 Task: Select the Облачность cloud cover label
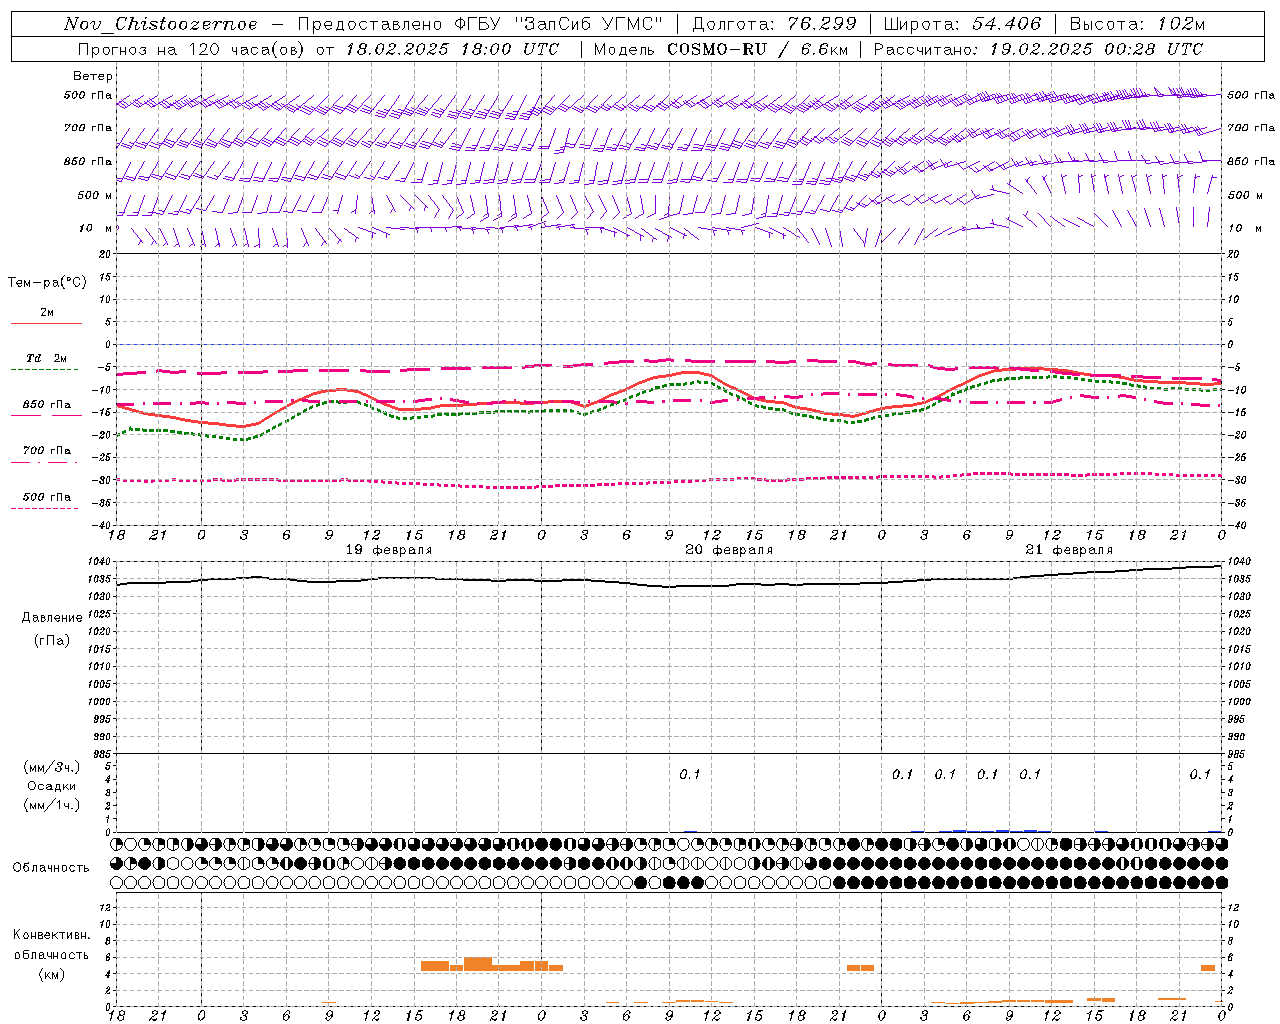[x=51, y=868]
